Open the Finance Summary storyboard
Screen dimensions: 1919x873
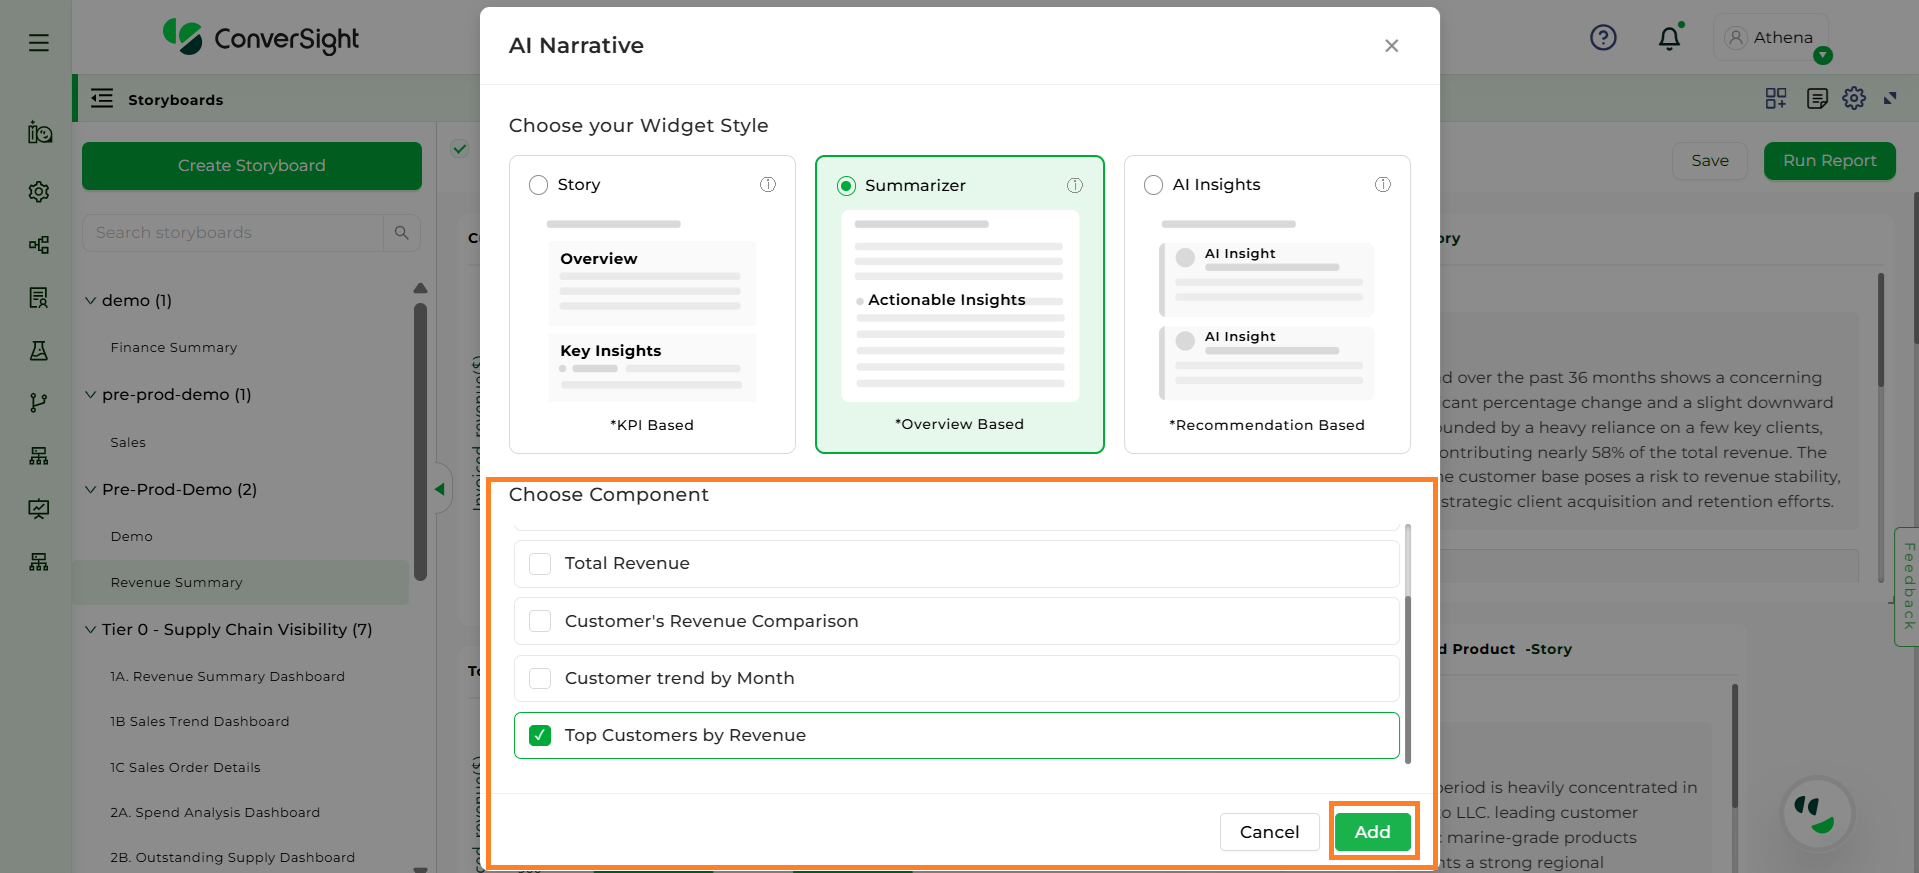tap(174, 348)
